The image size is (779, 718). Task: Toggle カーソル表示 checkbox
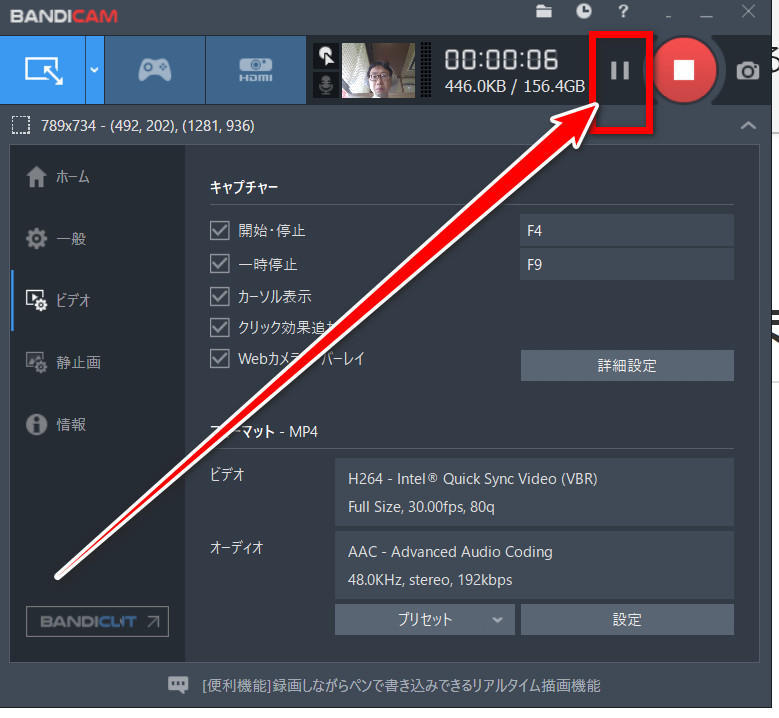[219, 297]
